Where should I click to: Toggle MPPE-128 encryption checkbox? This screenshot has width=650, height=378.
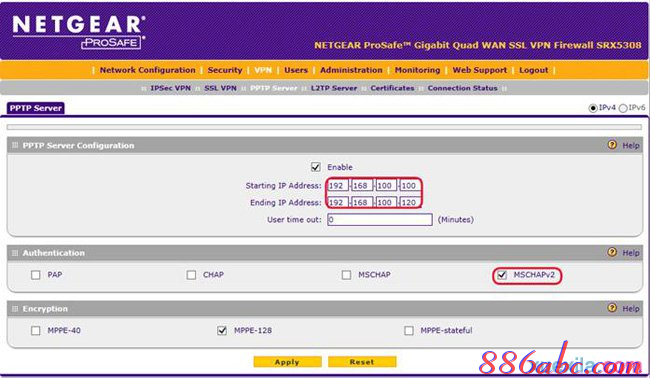(222, 330)
